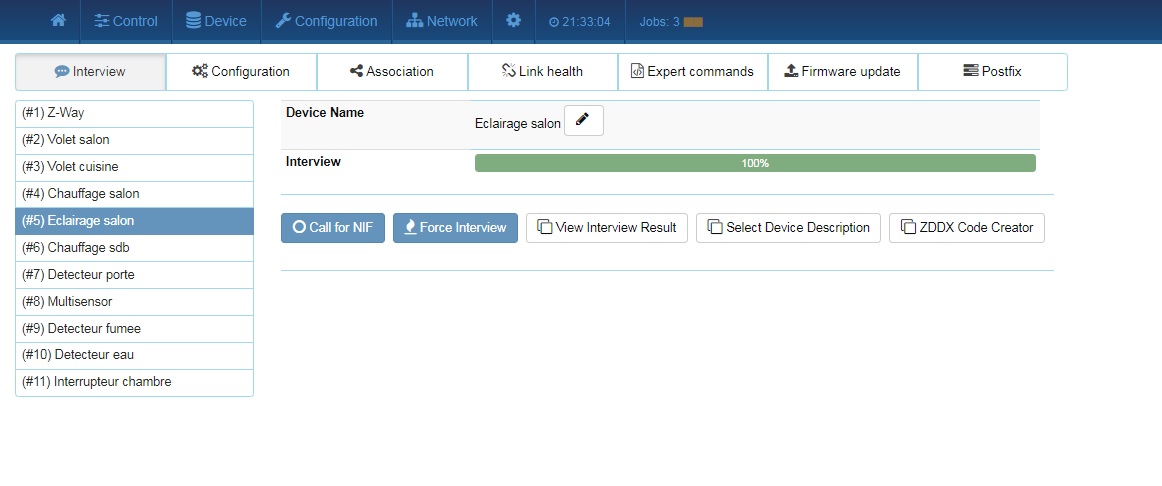The image size is (1162, 486).
Task: Click the home icon in top navigation
Action: [x=58, y=21]
